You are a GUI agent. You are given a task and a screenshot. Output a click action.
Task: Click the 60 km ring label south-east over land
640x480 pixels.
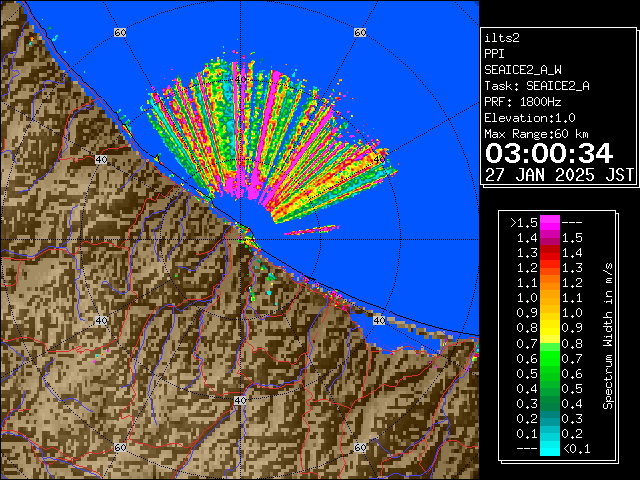pyautogui.click(x=360, y=447)
